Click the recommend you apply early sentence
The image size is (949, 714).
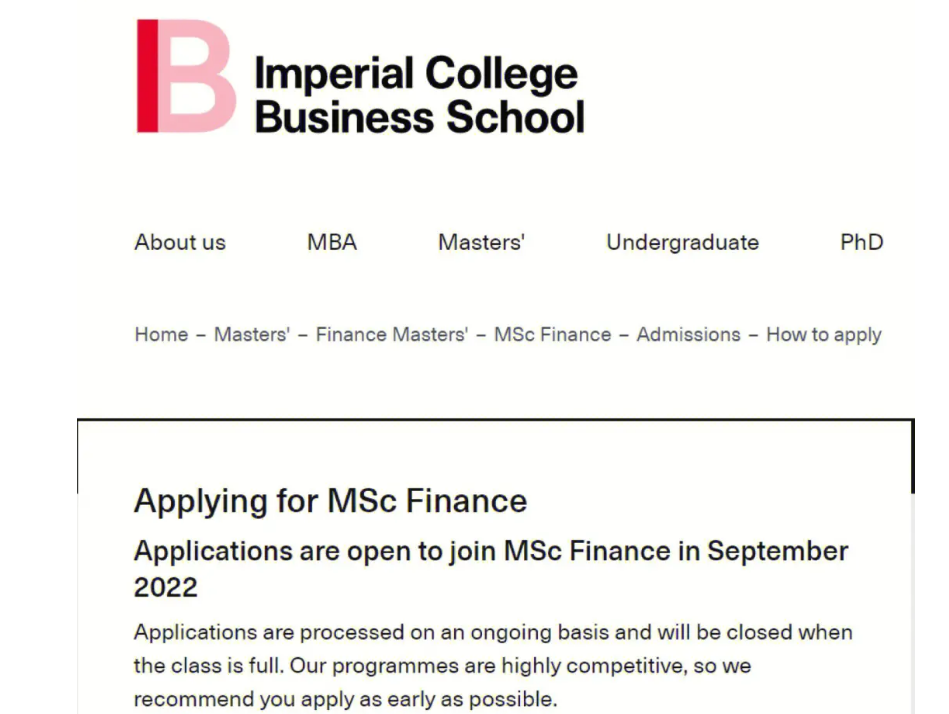click(345, 699)
